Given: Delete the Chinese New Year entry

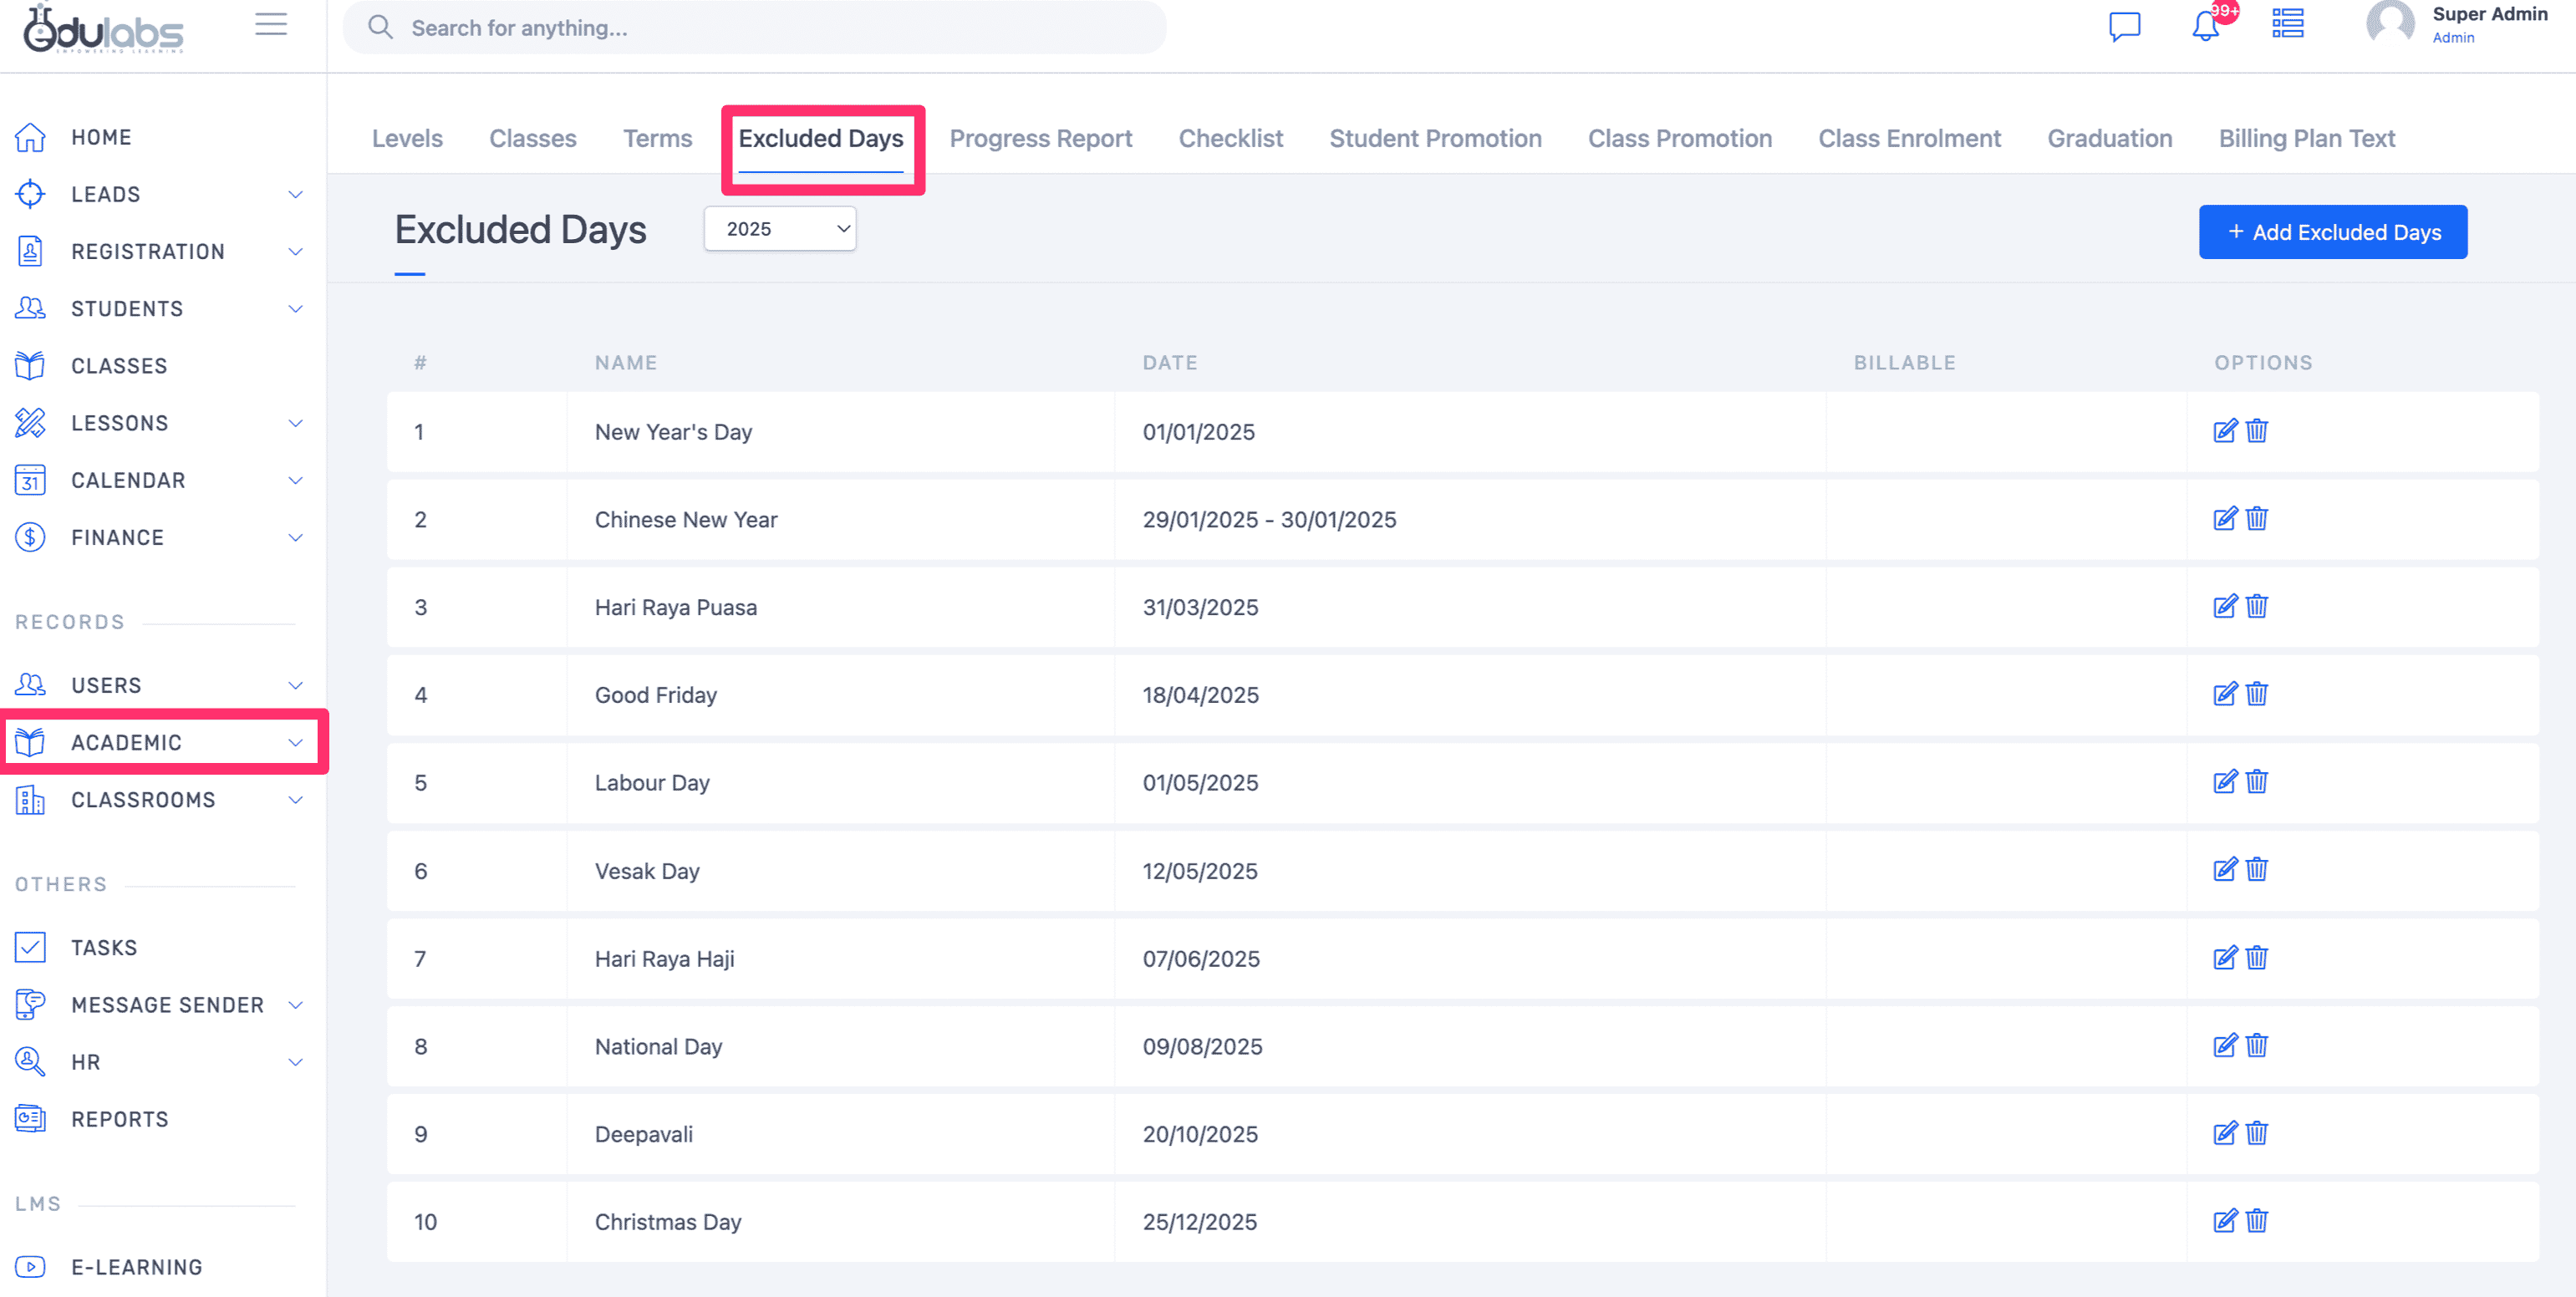Looking at the screenshot, I should (x=2257, y=519).
